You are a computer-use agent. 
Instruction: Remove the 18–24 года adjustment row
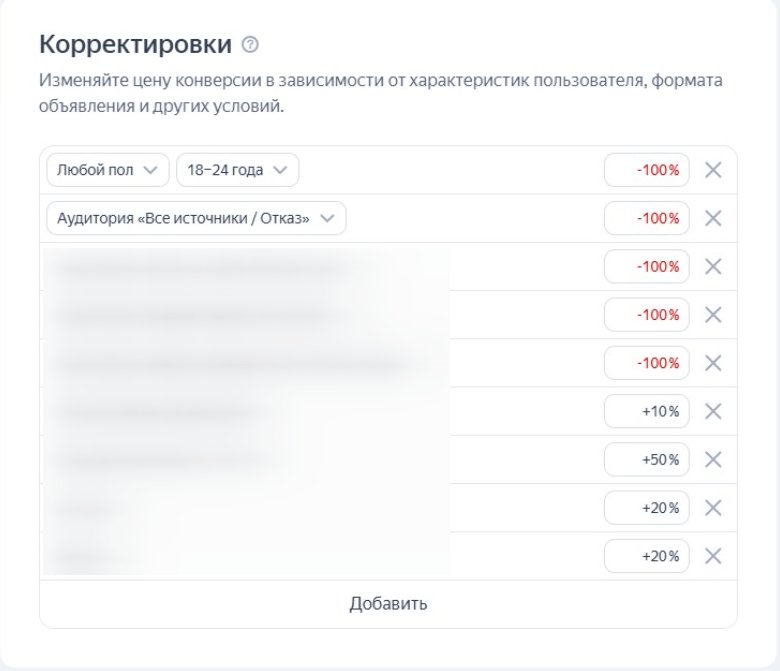[x=713, y=170]
